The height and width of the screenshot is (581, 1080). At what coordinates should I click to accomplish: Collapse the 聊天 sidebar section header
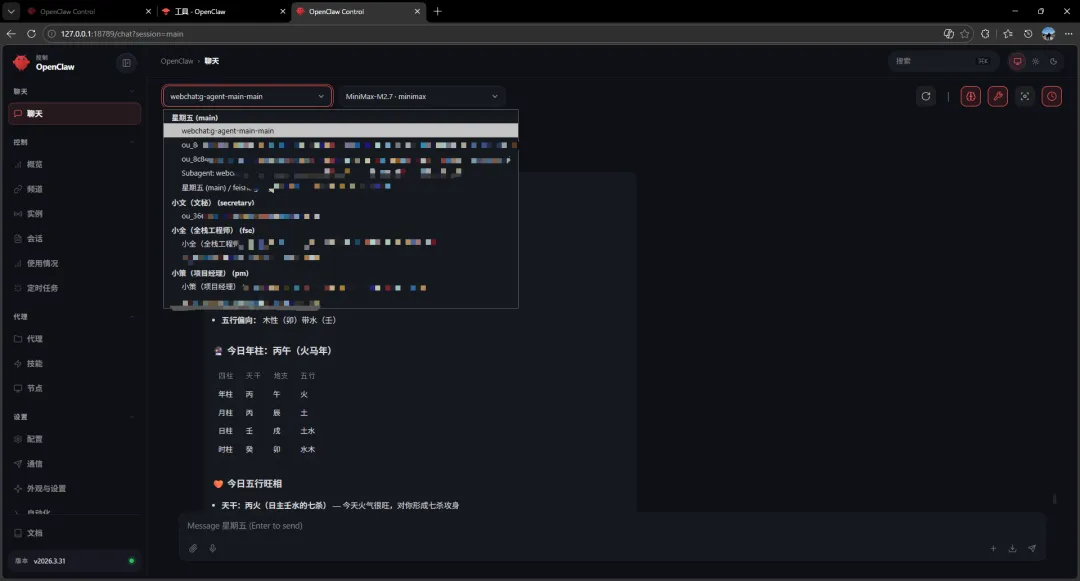[74, 92]
